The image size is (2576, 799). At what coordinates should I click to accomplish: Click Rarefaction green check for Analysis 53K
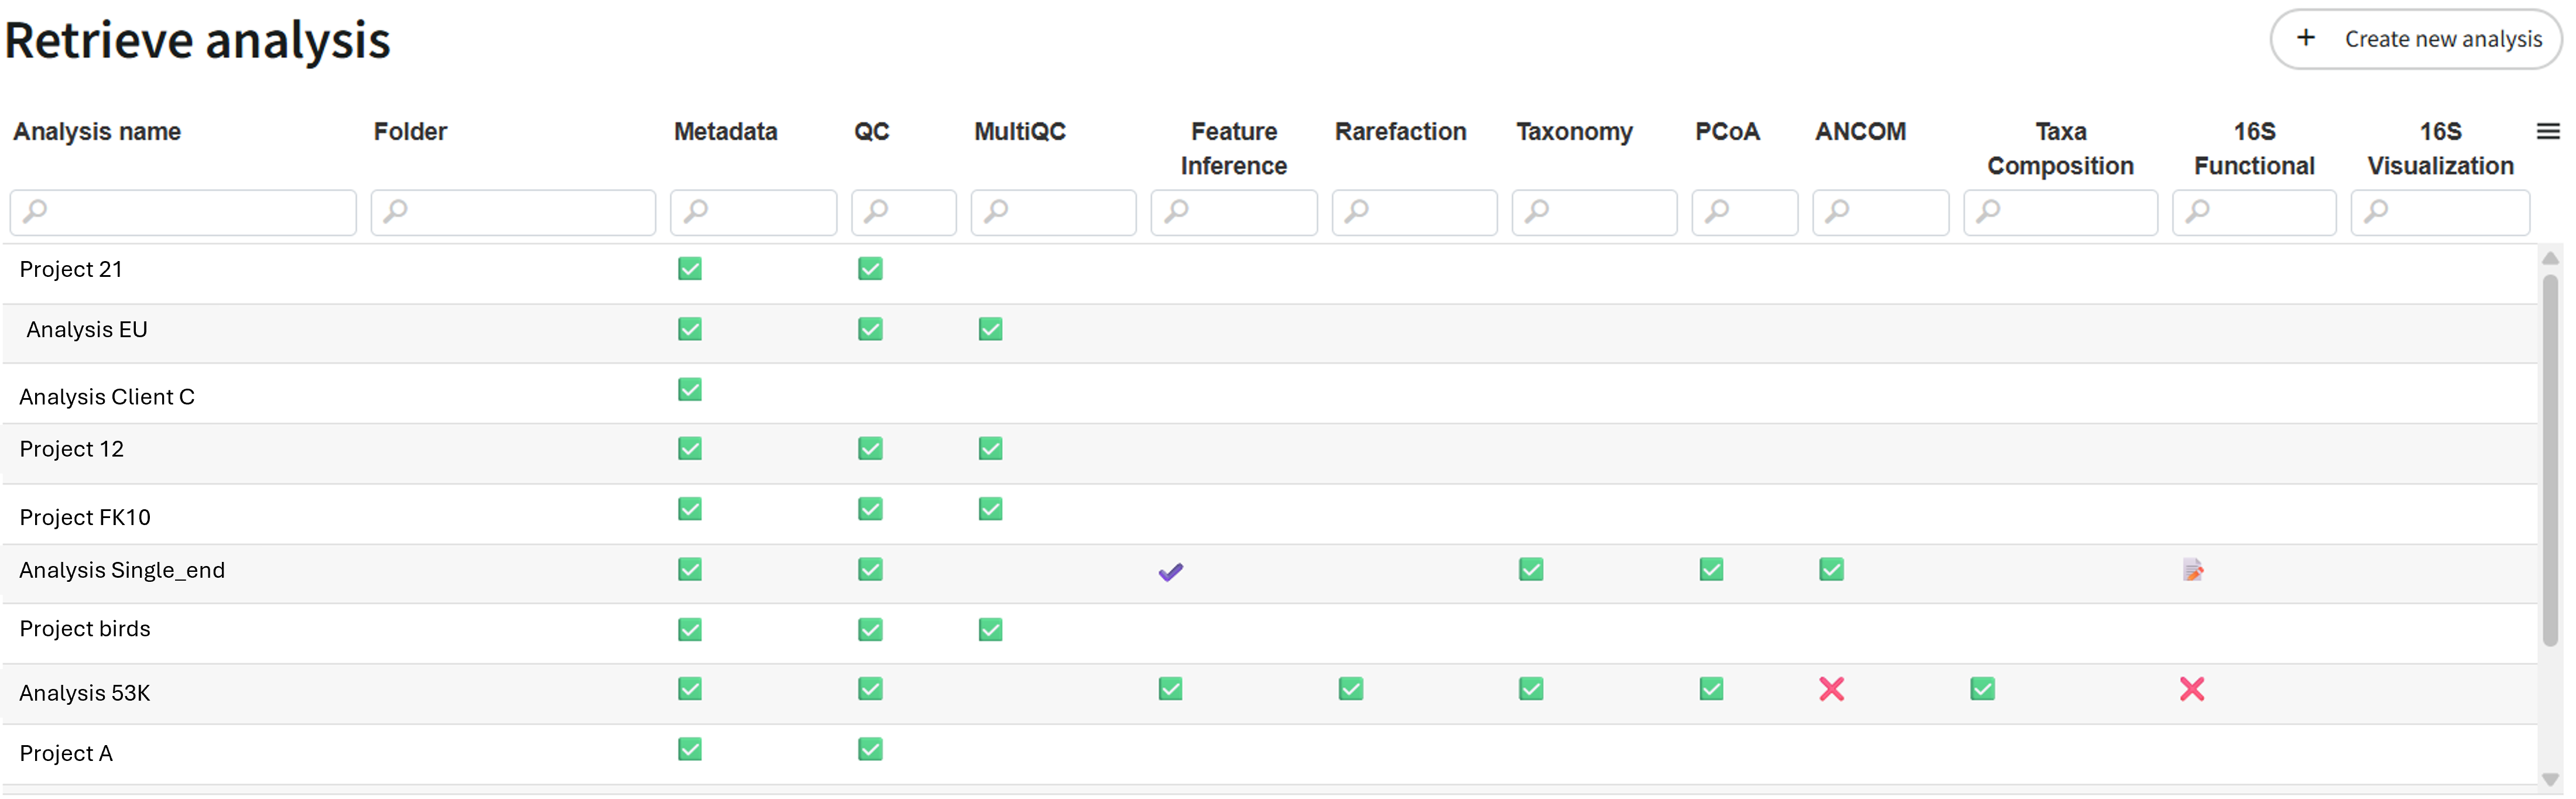[1350, 689]
